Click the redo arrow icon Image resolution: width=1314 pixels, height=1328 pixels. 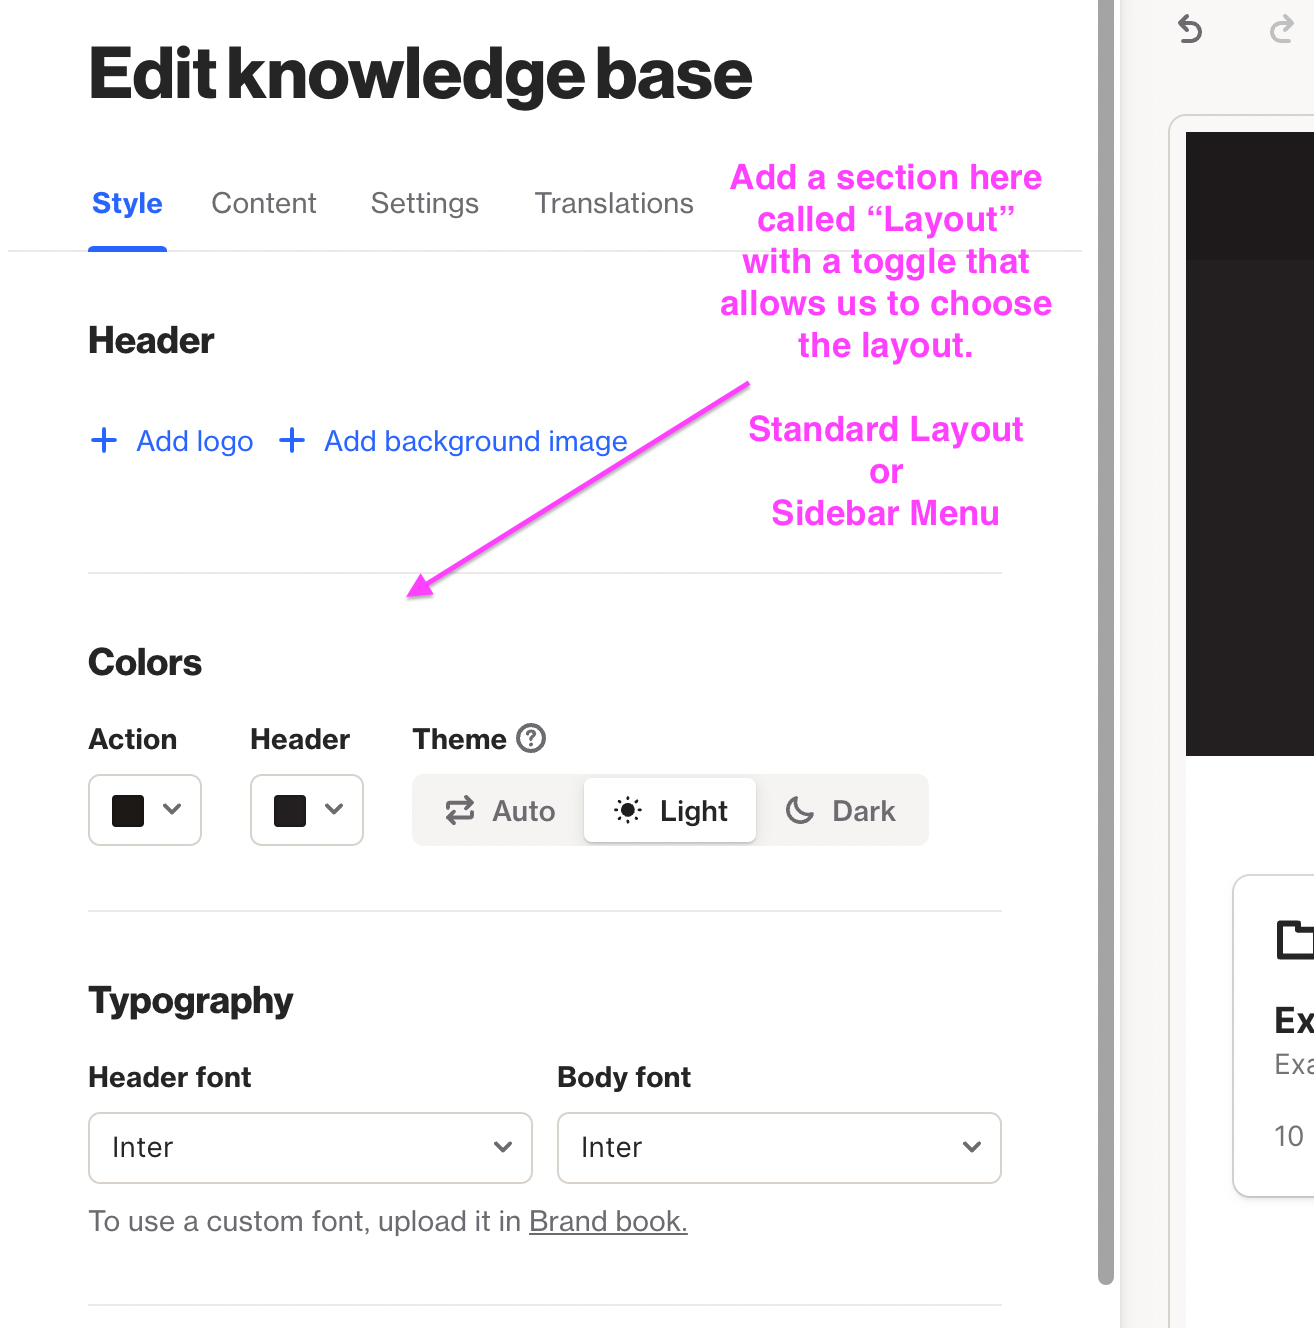(1281, 30)
